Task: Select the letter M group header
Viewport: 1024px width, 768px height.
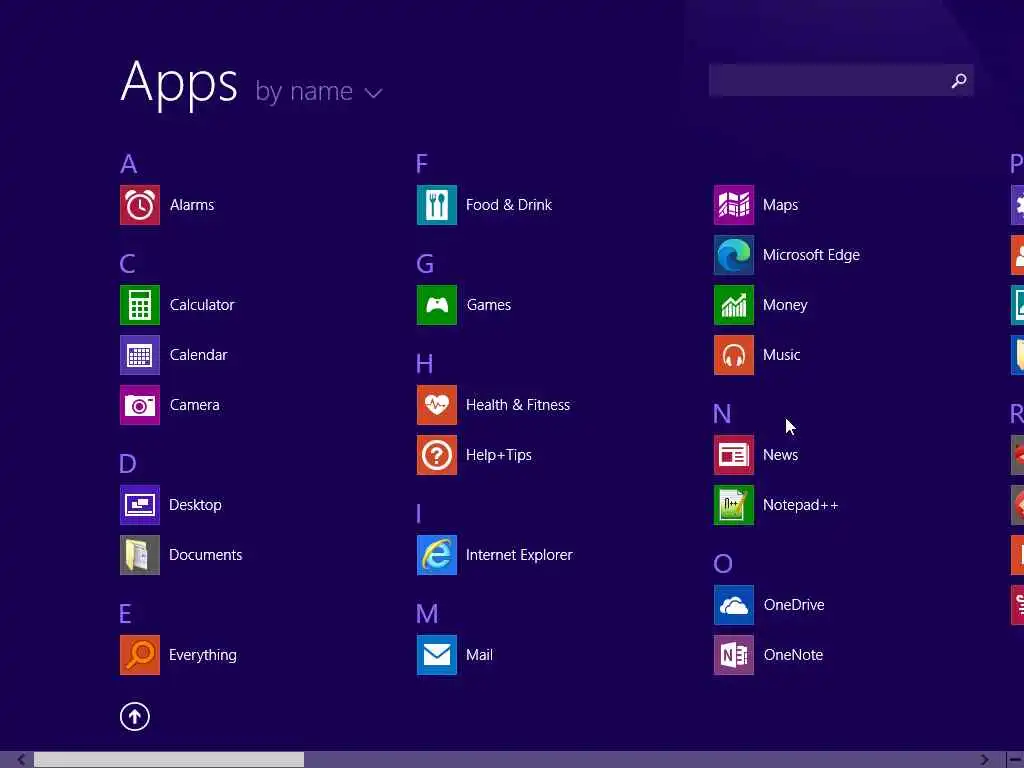Action: point(427,614)
